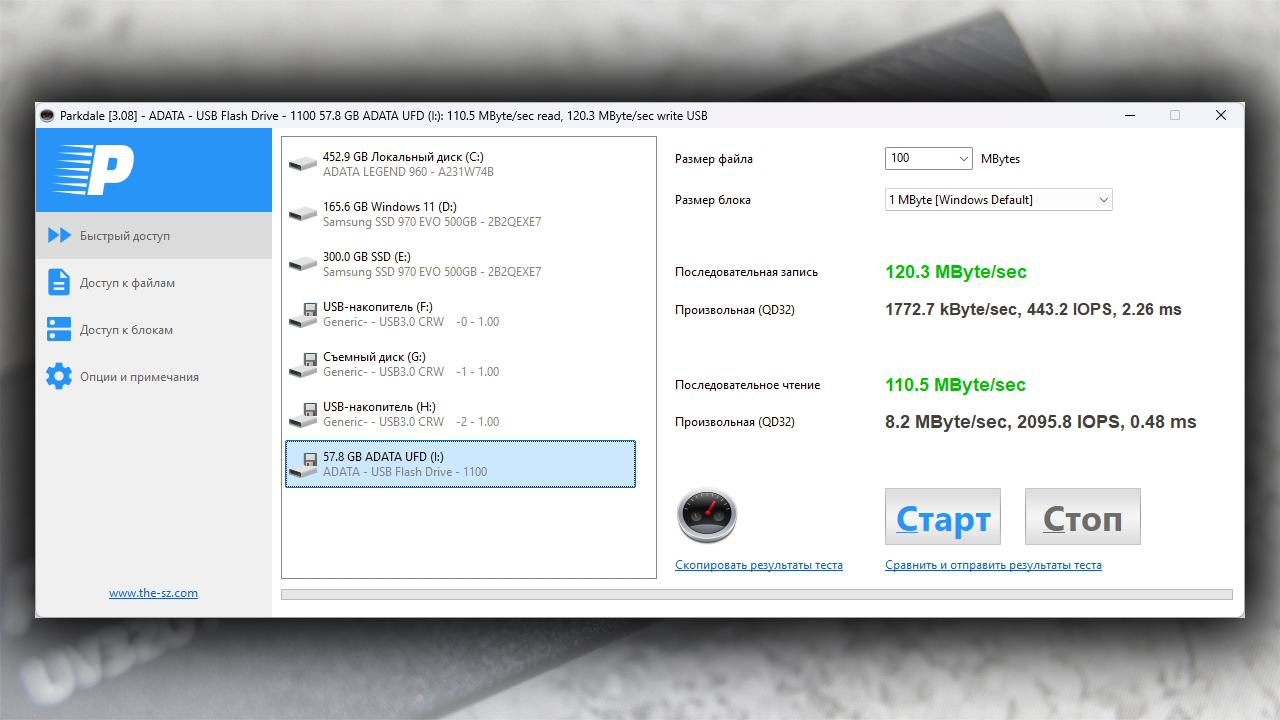Minimize the Parkdale window
This screenshot has width=1280, height=720.
click(x=1129, y=116)
